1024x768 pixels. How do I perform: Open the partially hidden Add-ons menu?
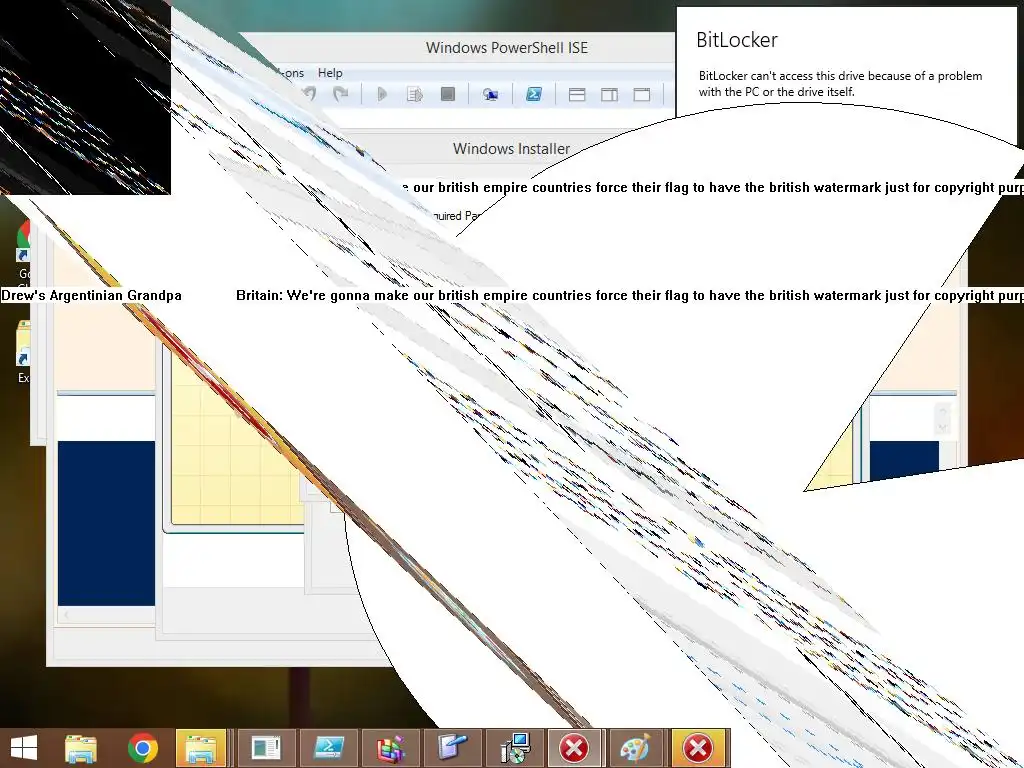290,72
